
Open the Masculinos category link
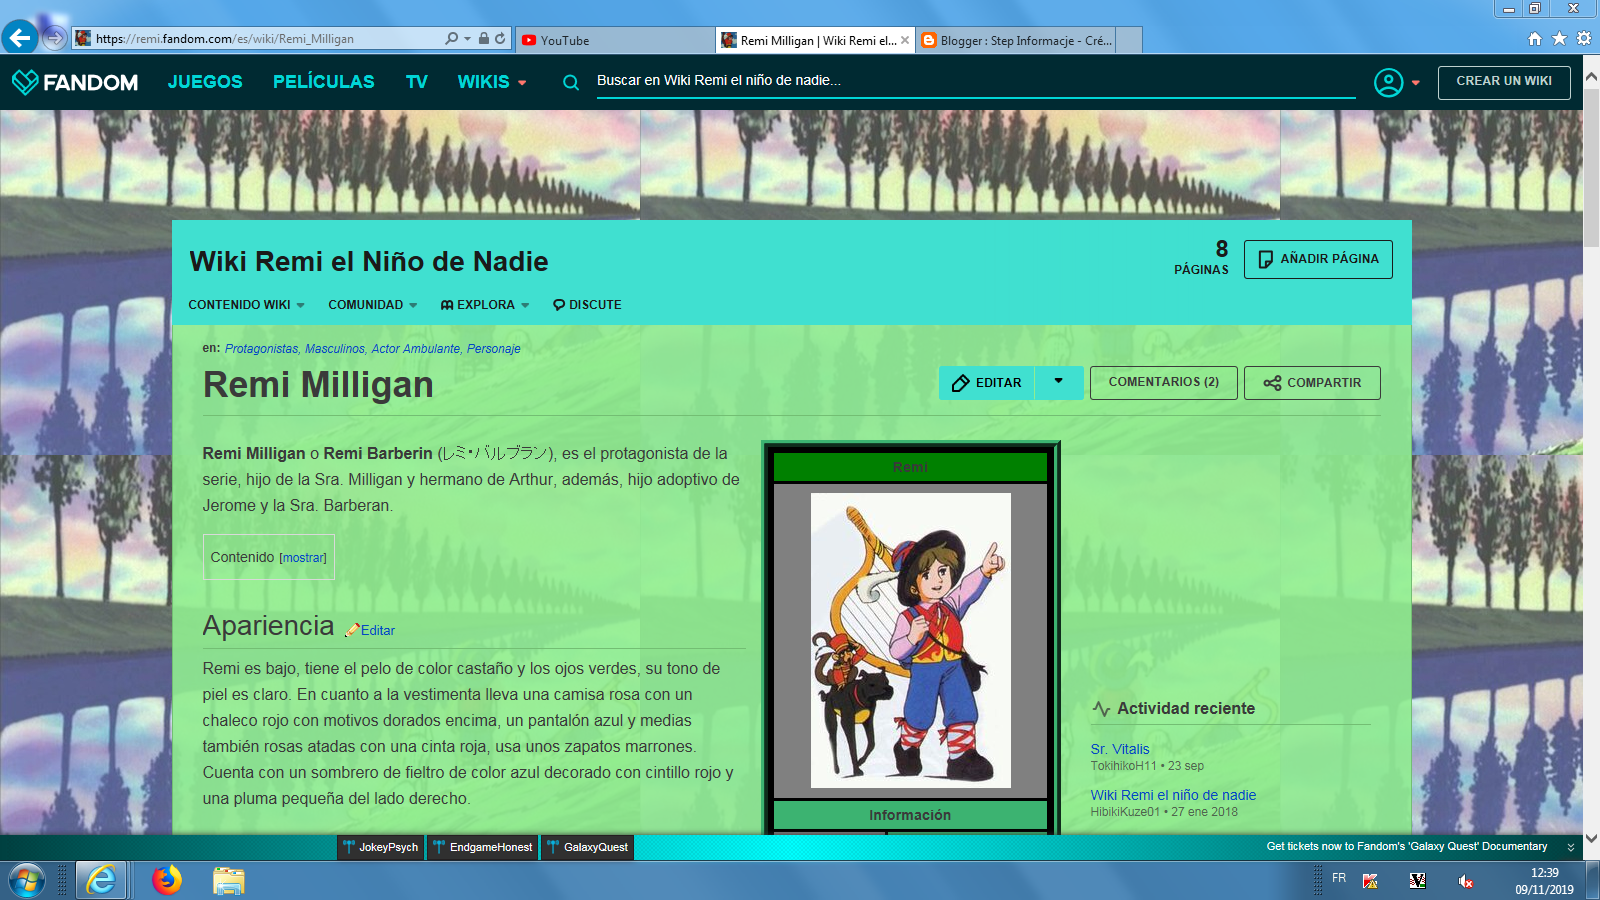pos(335,349)
